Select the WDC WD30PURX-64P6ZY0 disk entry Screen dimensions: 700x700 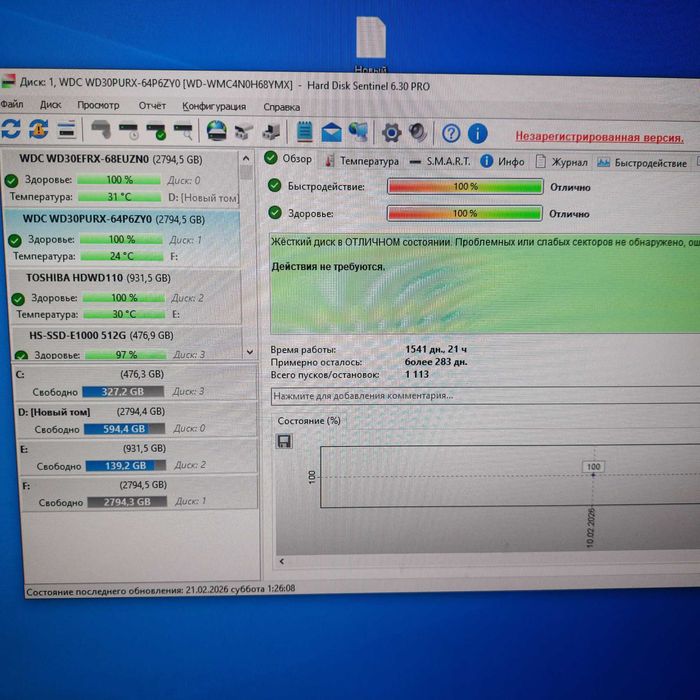coord(123,238)
